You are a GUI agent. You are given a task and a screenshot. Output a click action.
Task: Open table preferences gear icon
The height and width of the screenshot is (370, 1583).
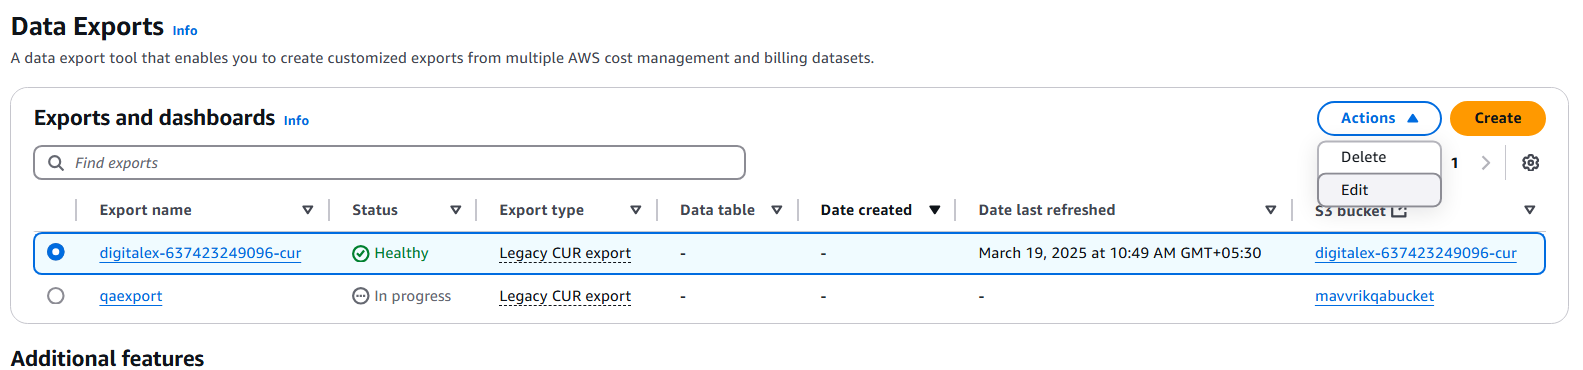click(x=1530, y=163)
